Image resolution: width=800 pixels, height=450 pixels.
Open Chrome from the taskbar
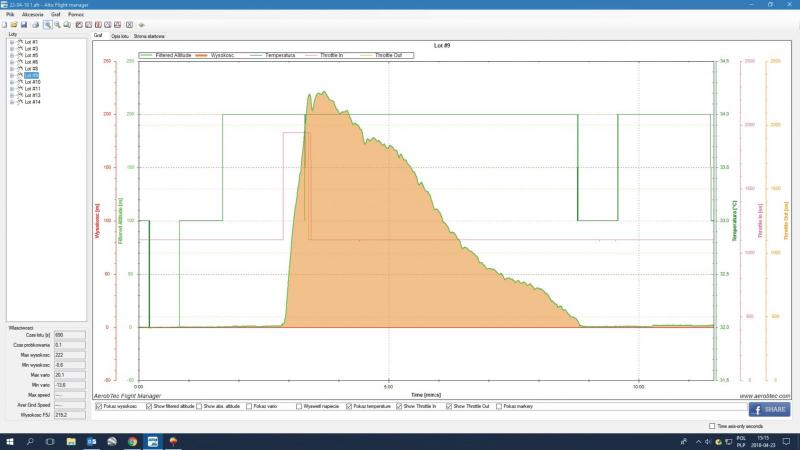tap(132, 441)
